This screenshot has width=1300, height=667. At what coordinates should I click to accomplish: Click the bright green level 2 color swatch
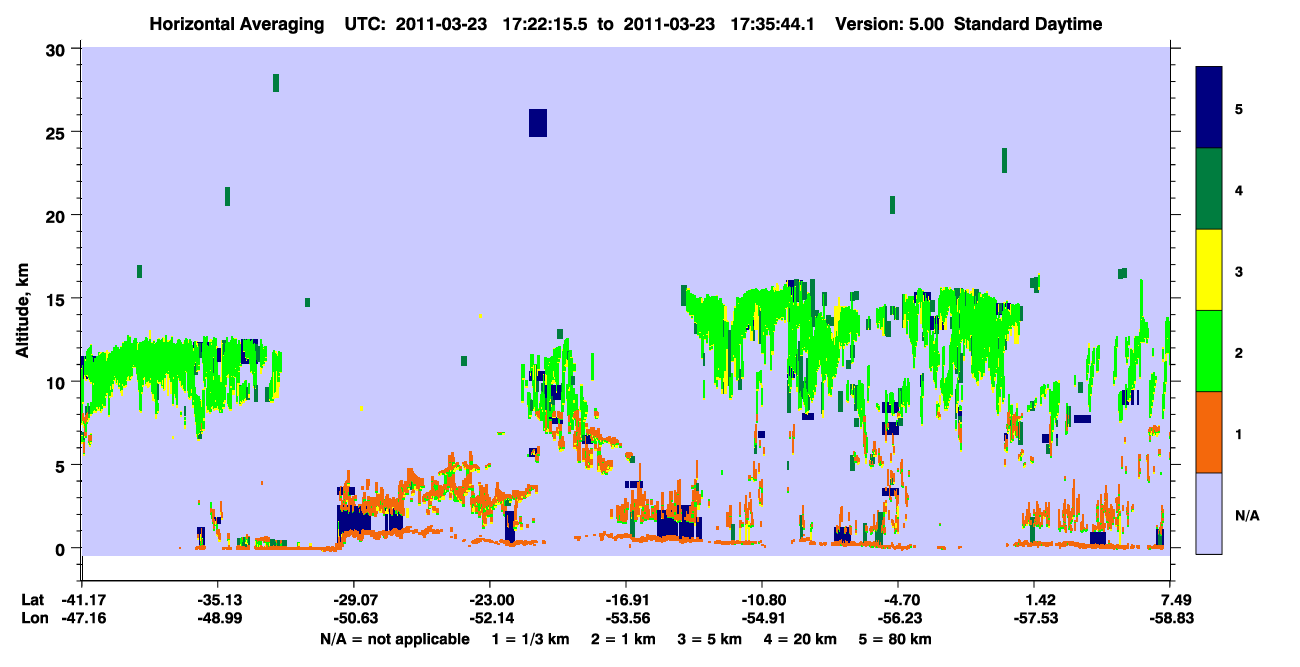[1209, 351]
